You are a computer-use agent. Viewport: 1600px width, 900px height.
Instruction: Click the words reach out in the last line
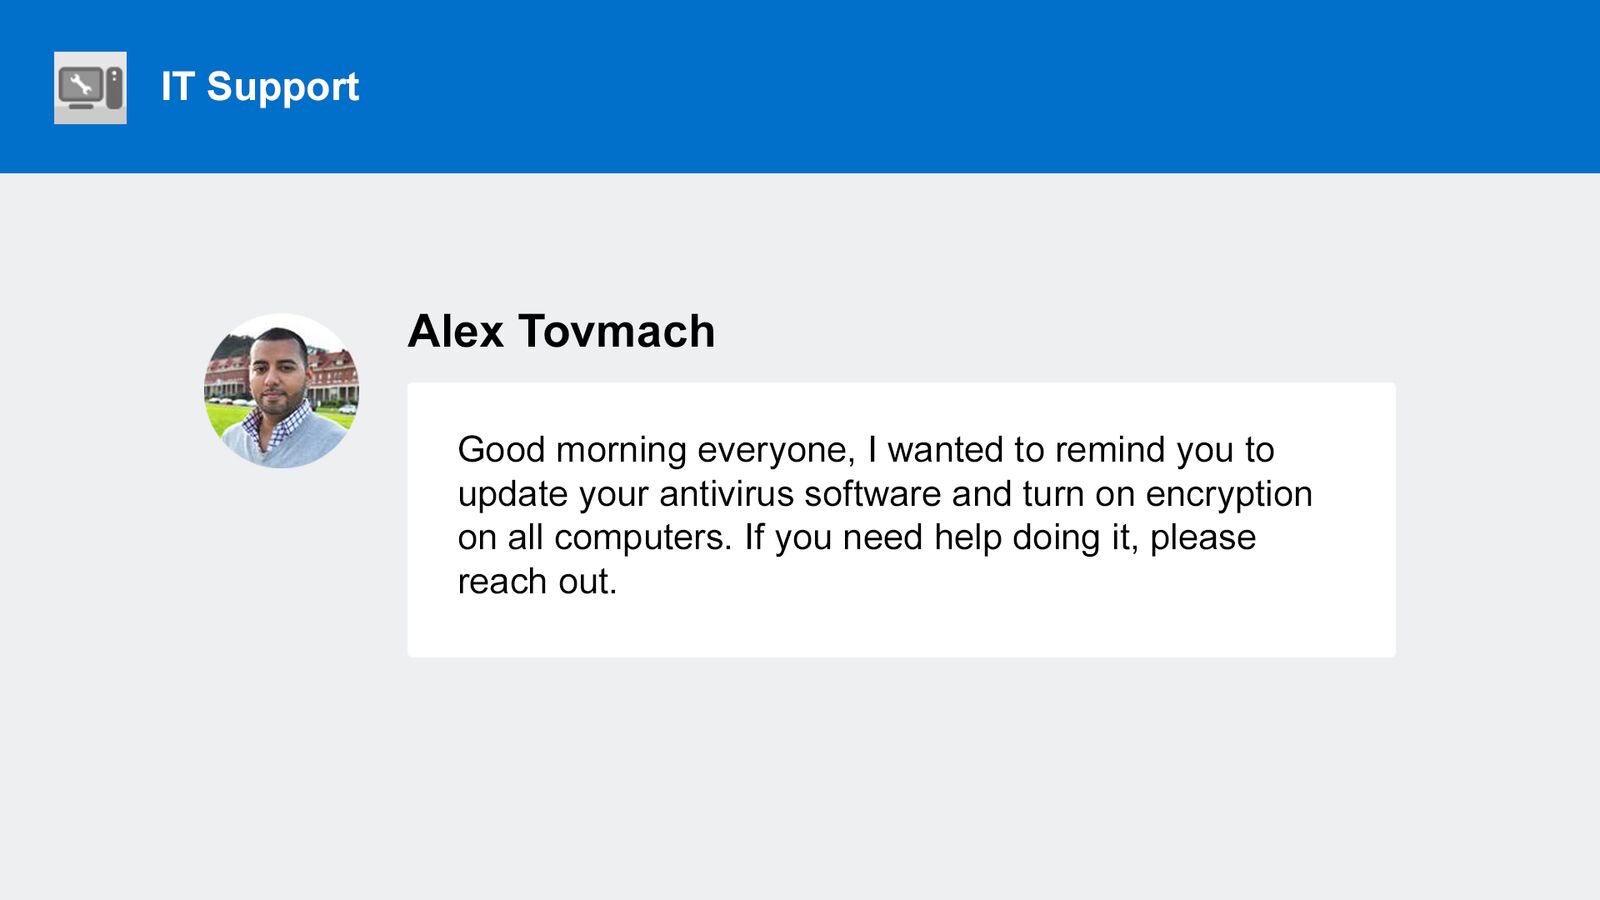pos(537,582)
